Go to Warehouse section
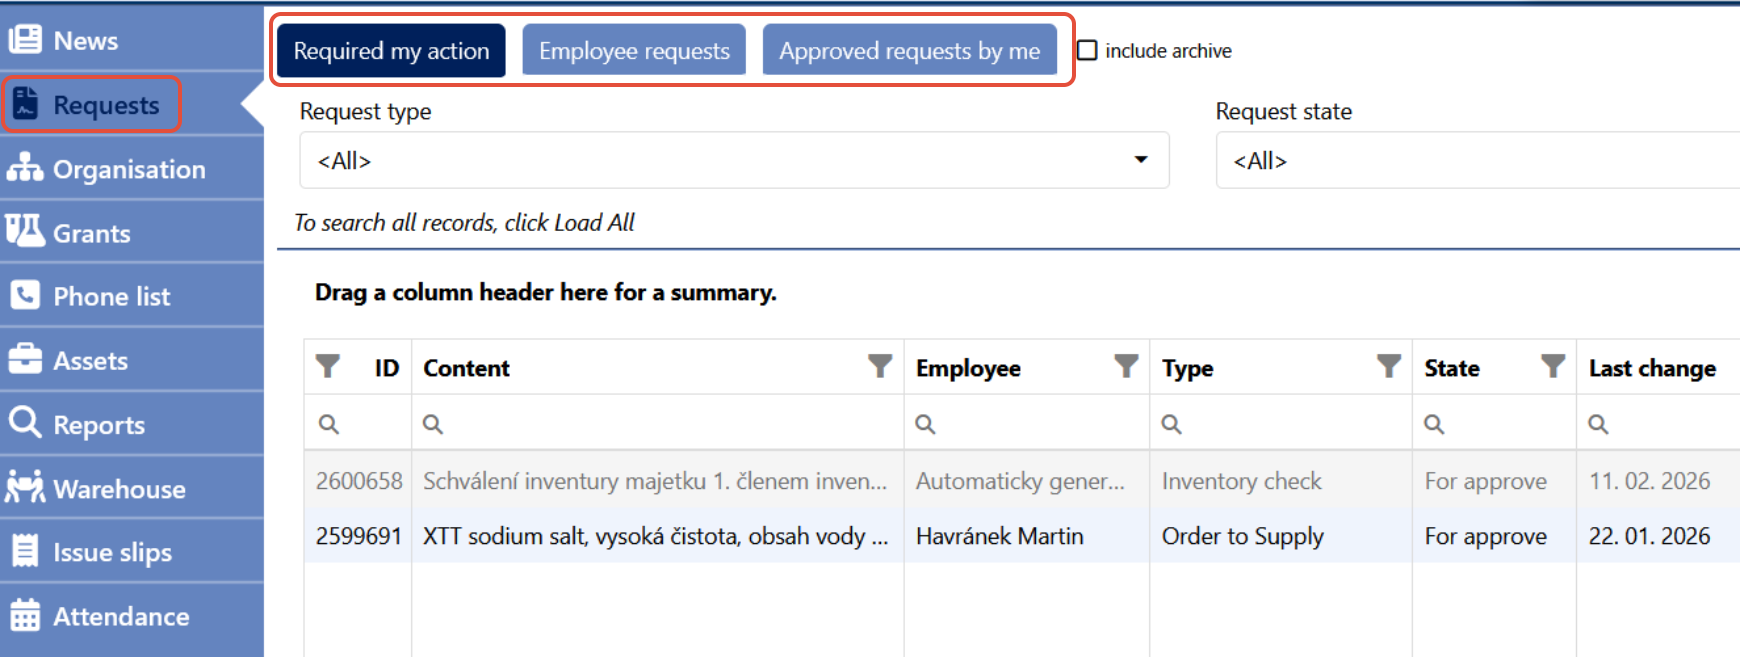This screenshot has height=657, width=1740. click(x=132, y=487)
